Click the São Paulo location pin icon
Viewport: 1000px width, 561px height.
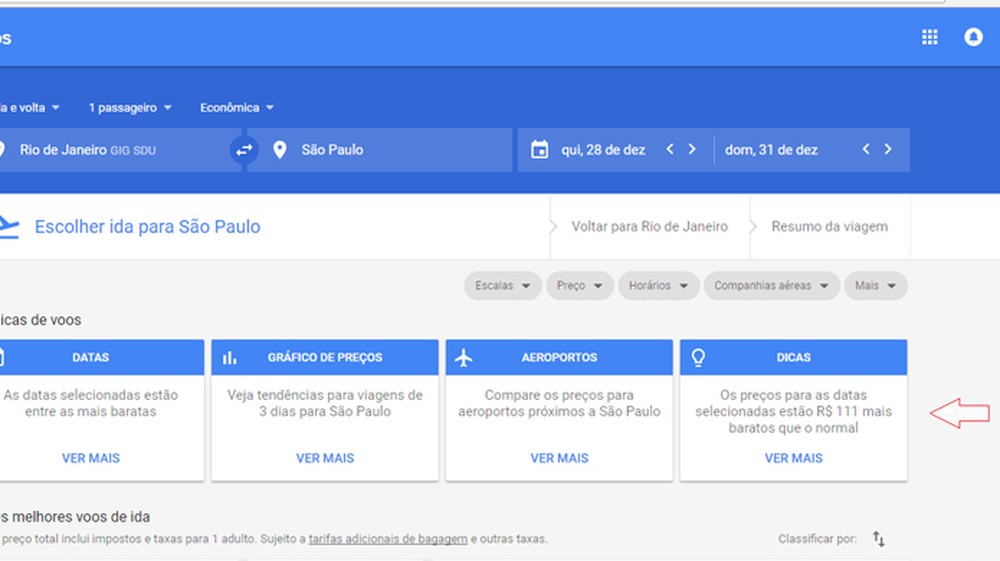[279, 150]
